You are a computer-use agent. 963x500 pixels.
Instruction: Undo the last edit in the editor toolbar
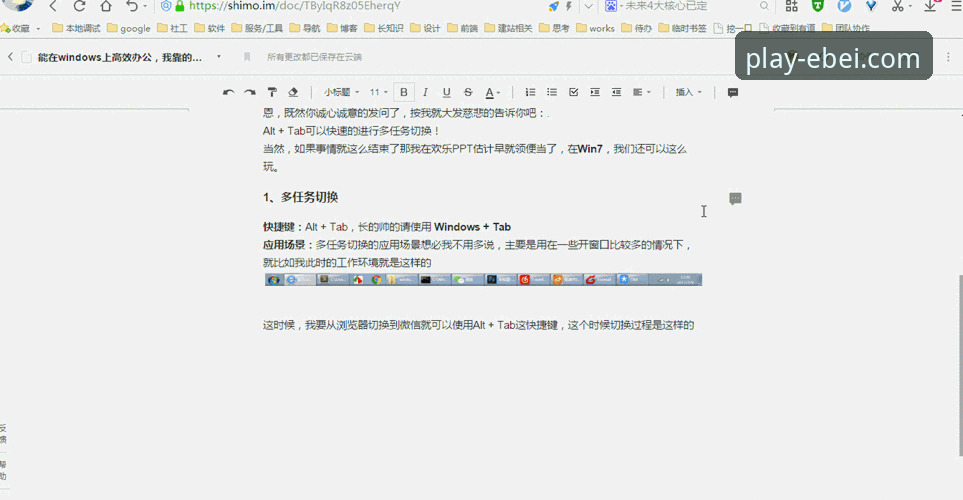click(228, 92)
